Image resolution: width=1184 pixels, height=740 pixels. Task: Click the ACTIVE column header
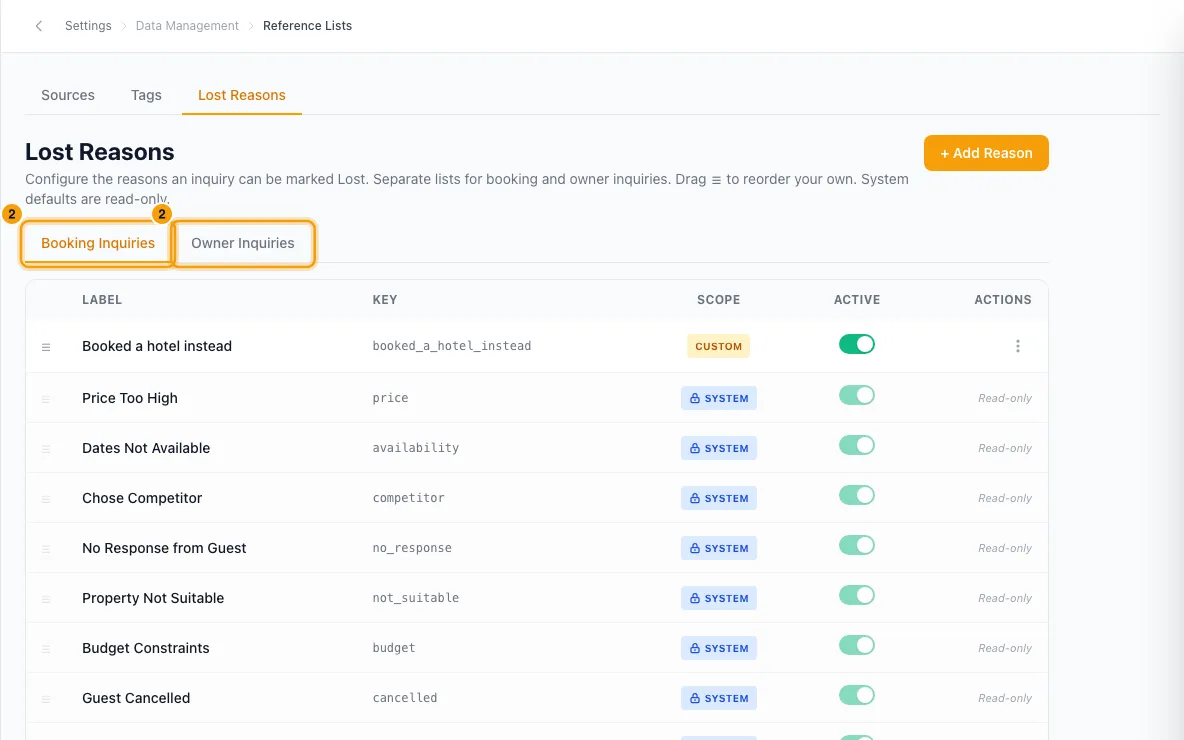click(856, 300)
